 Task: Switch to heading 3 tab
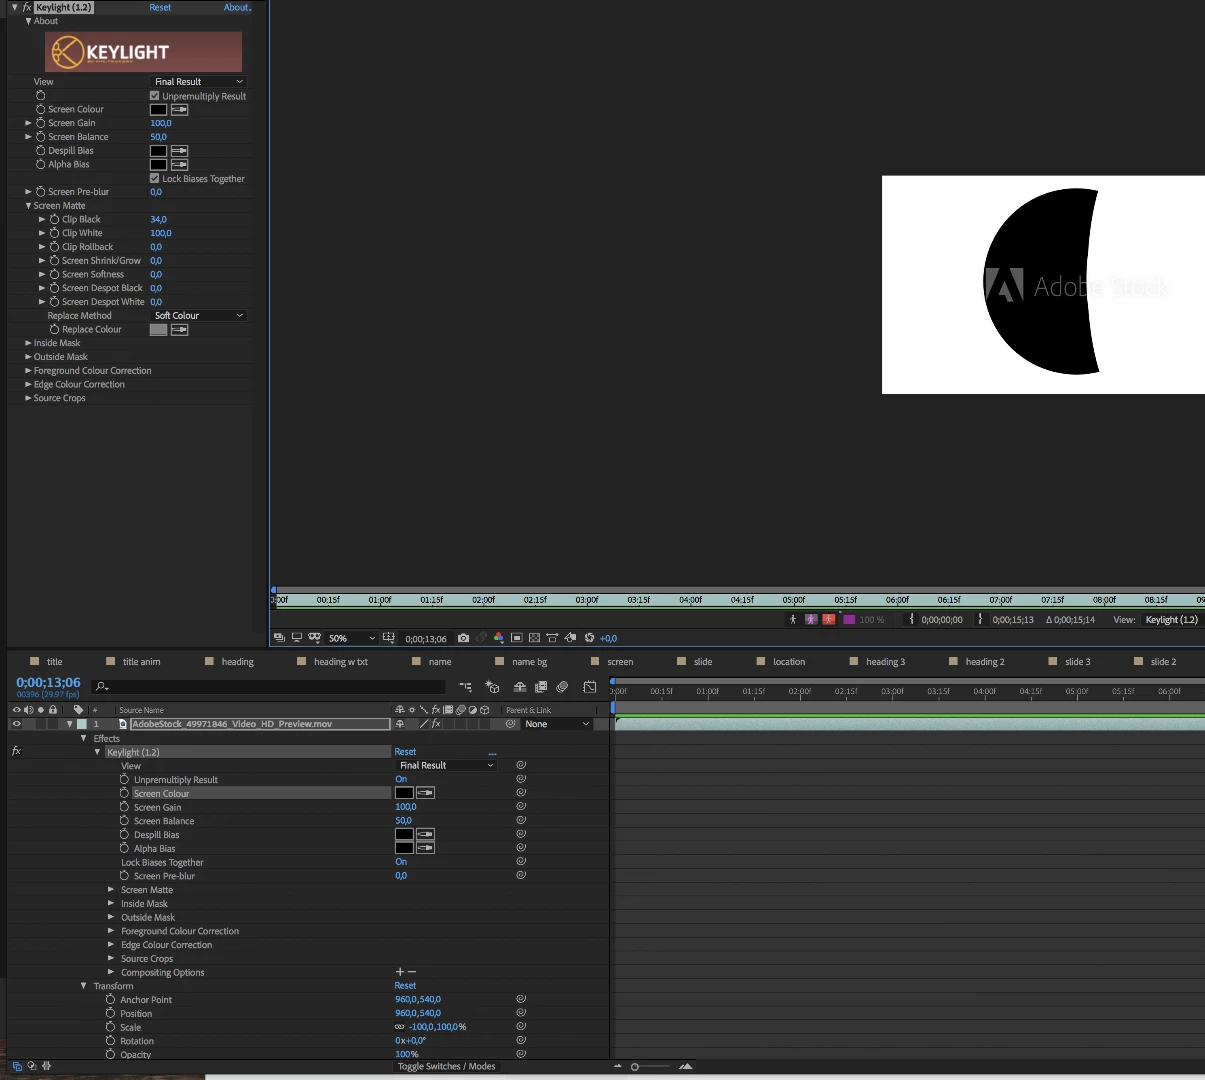pyautogui.click(x=886, y=662)
